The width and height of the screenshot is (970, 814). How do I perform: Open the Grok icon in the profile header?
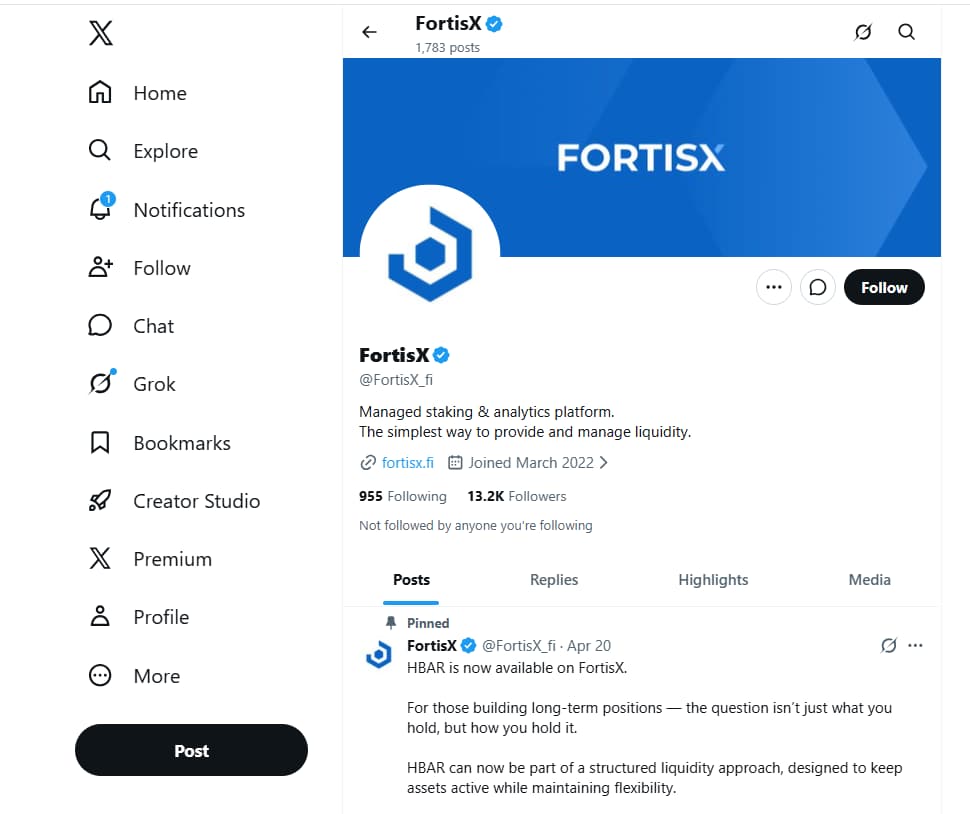[x=863, y=32]
